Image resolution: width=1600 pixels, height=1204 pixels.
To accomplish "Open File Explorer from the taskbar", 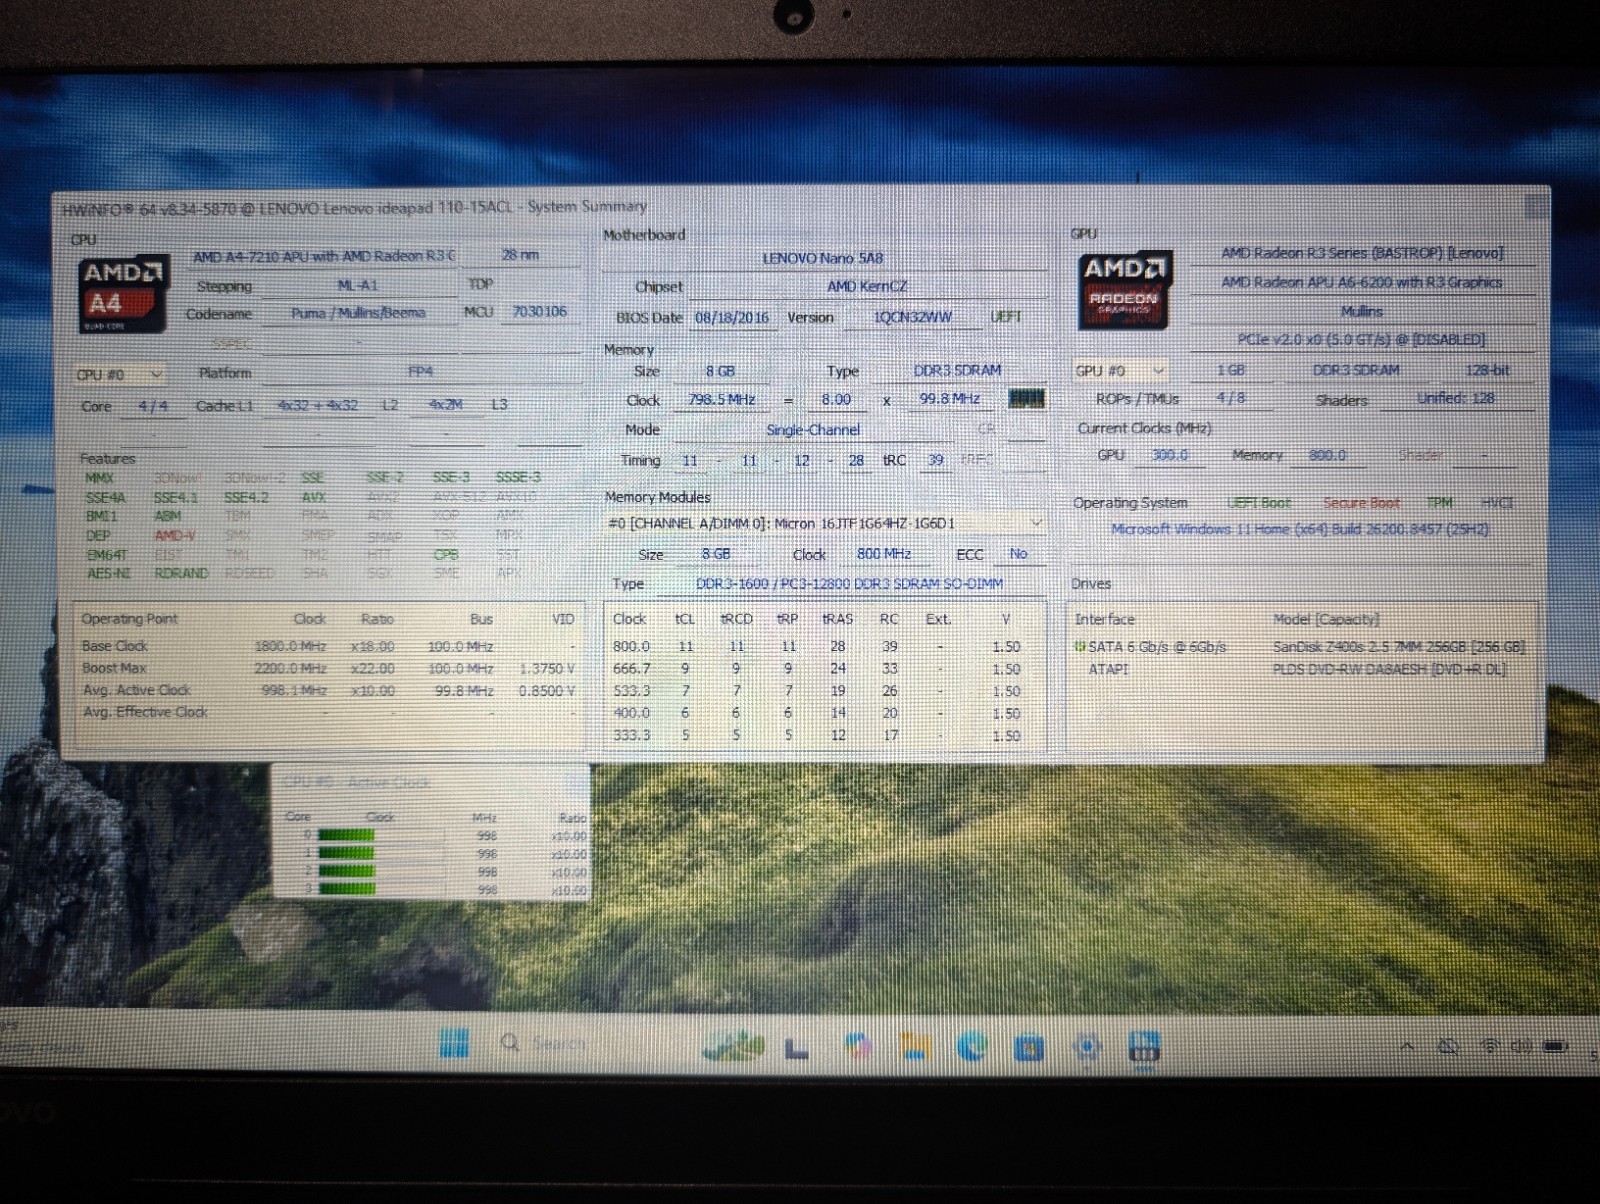I will coord(915,1047).
